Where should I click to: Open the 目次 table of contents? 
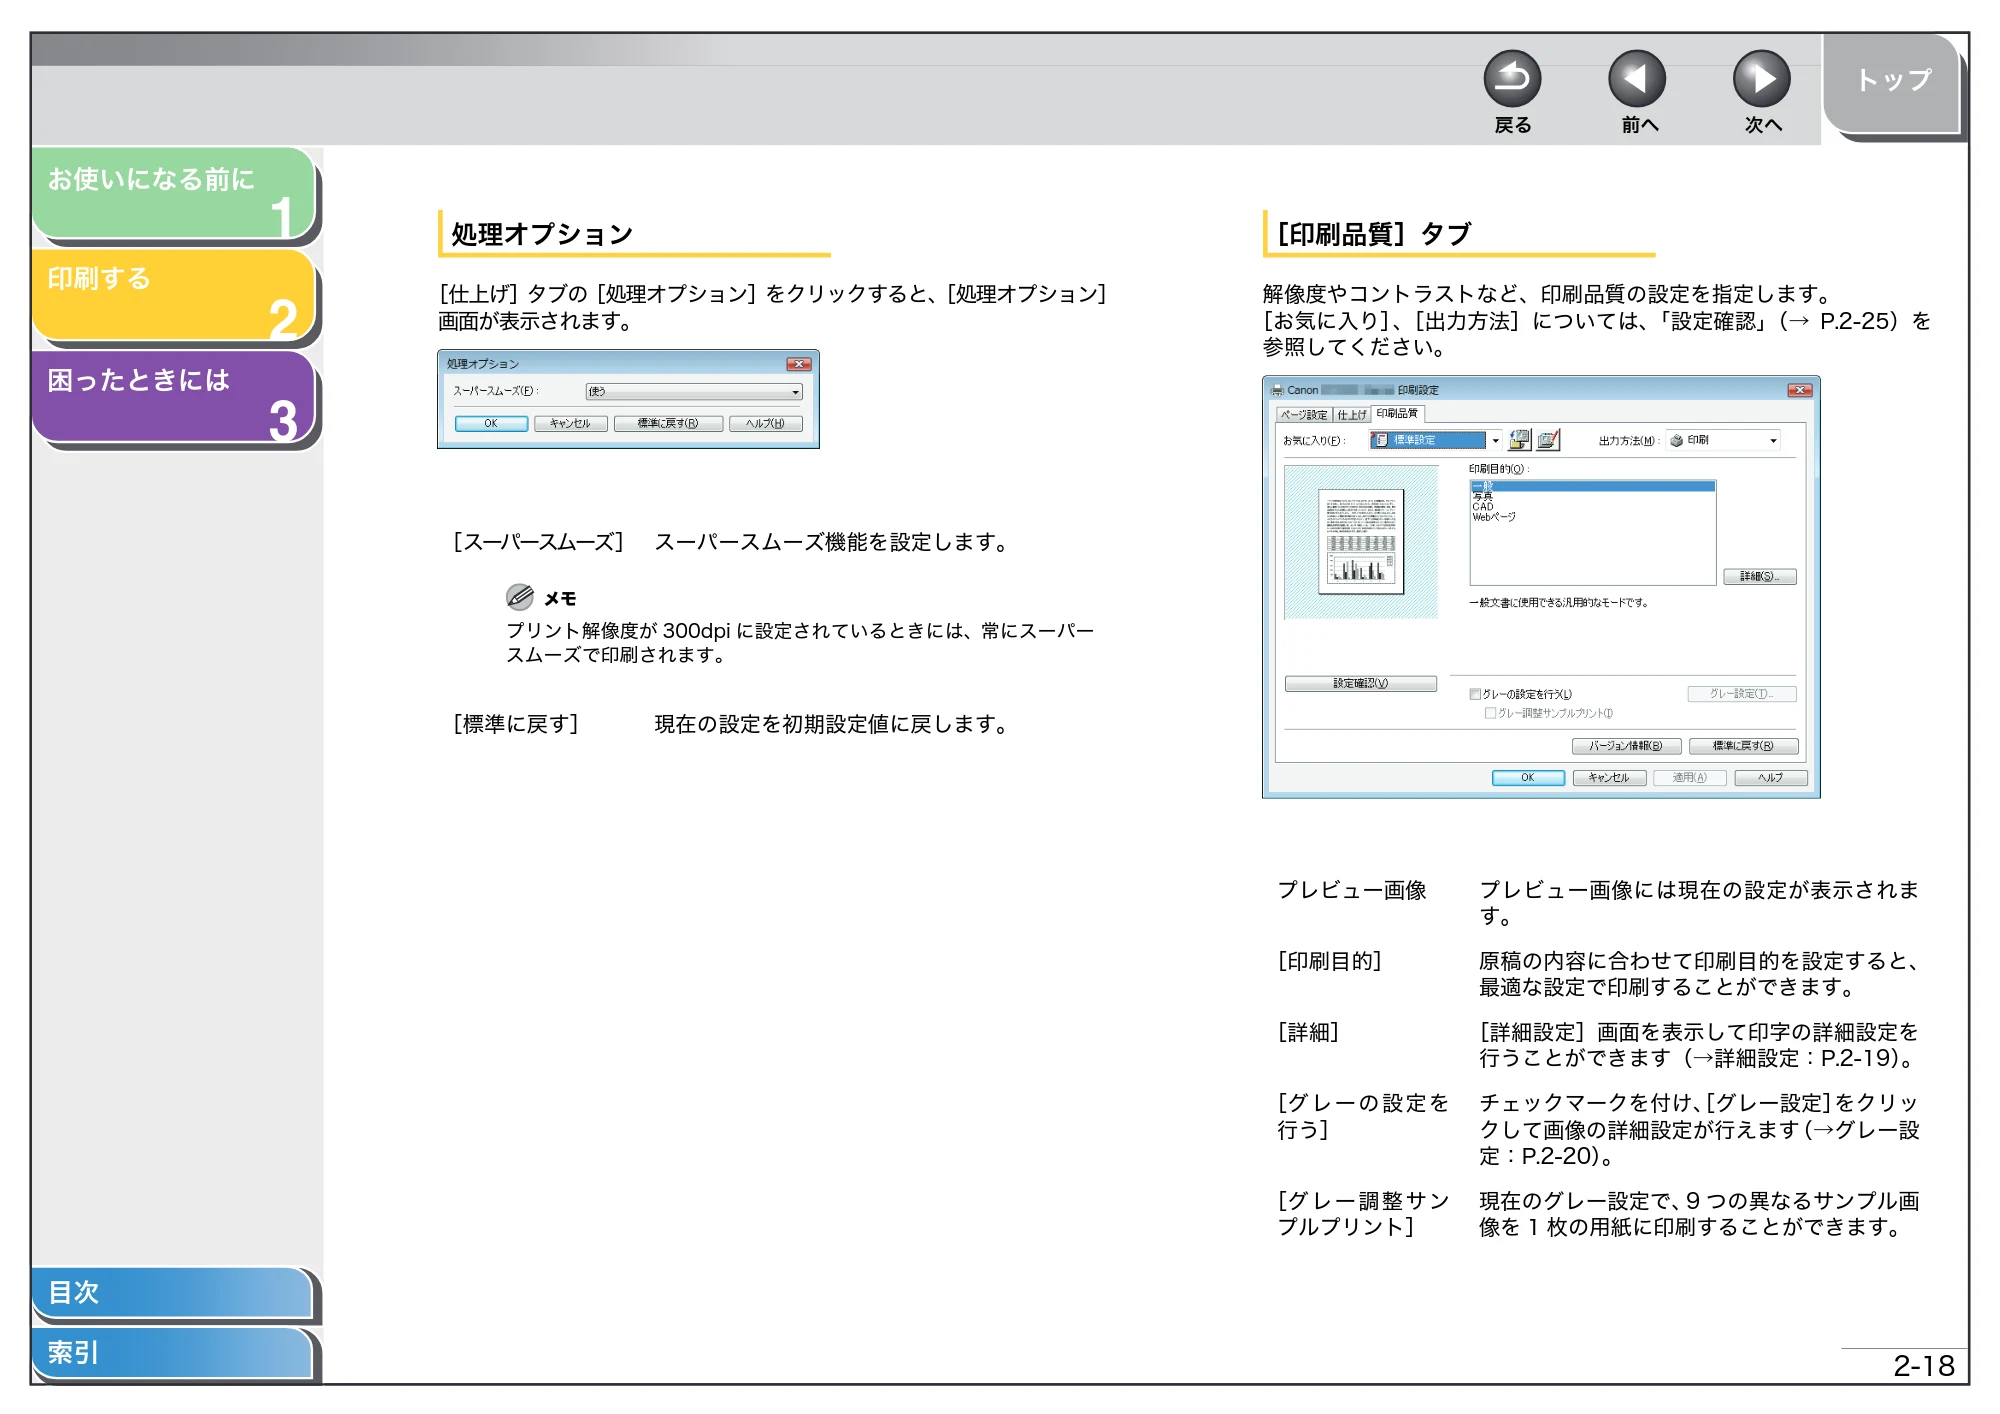pyautogui.click(x=172, y=1292)
